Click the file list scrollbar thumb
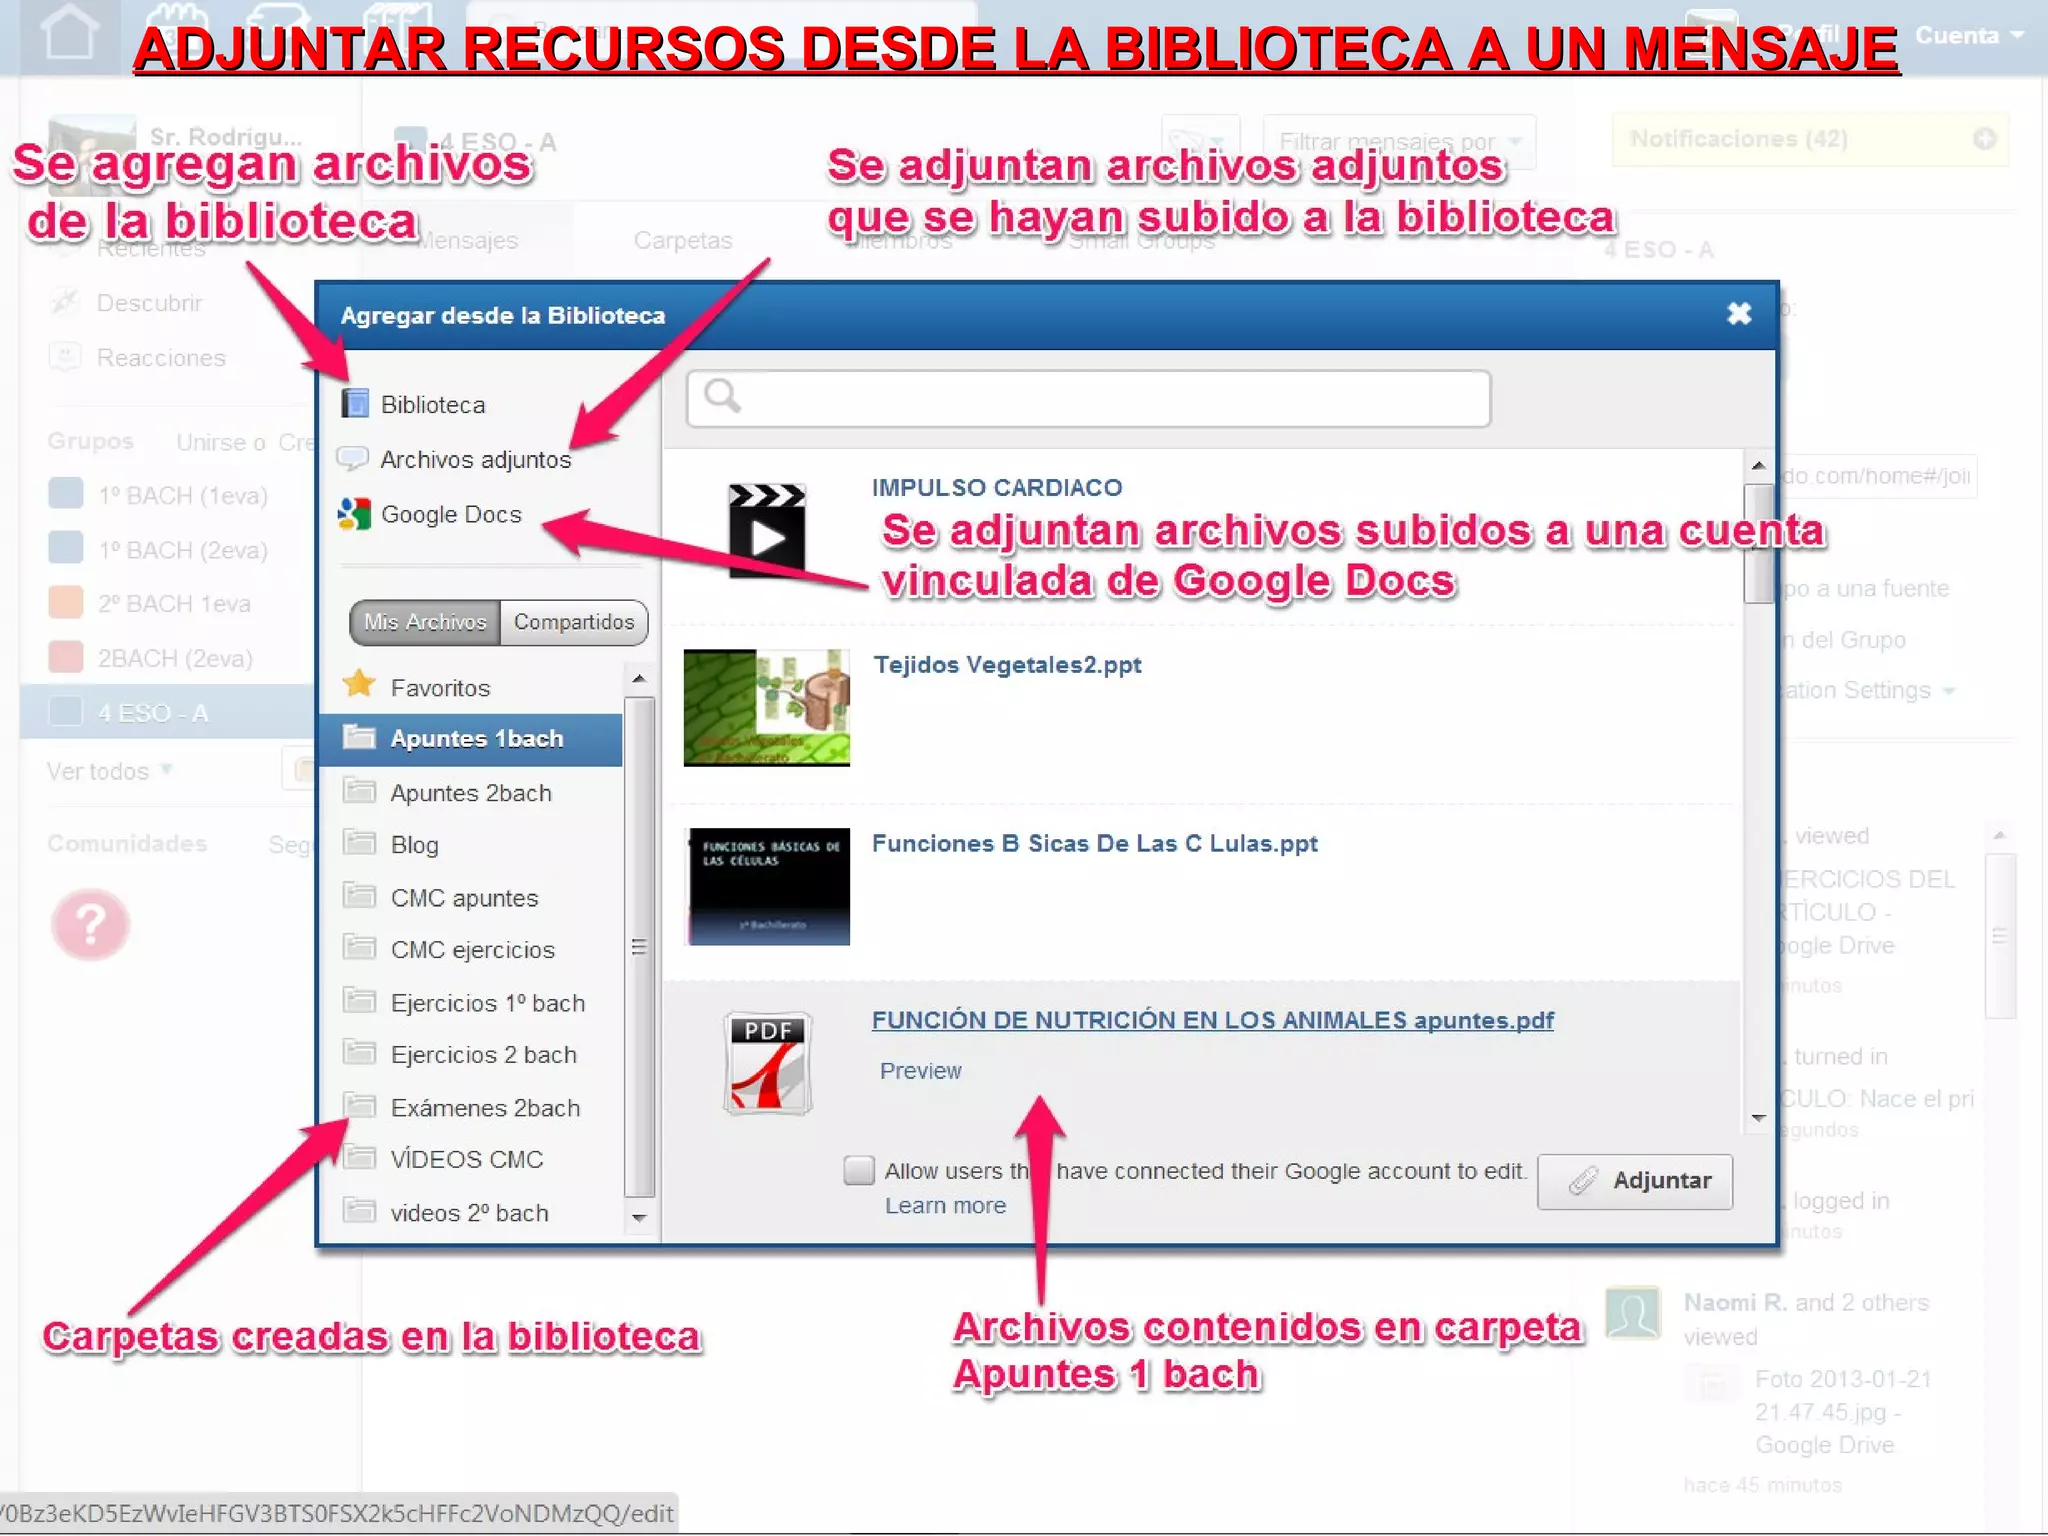The image size is (2048, 1536). pos(1757,543)
